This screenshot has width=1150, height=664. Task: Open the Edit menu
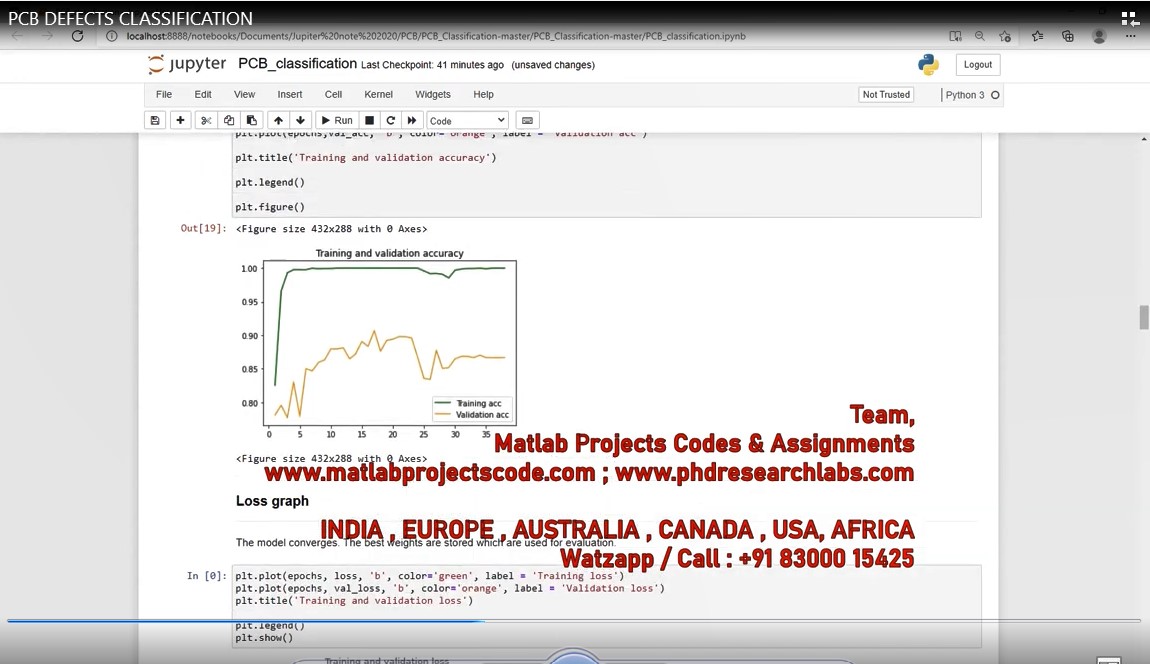[x=203, y=95]
